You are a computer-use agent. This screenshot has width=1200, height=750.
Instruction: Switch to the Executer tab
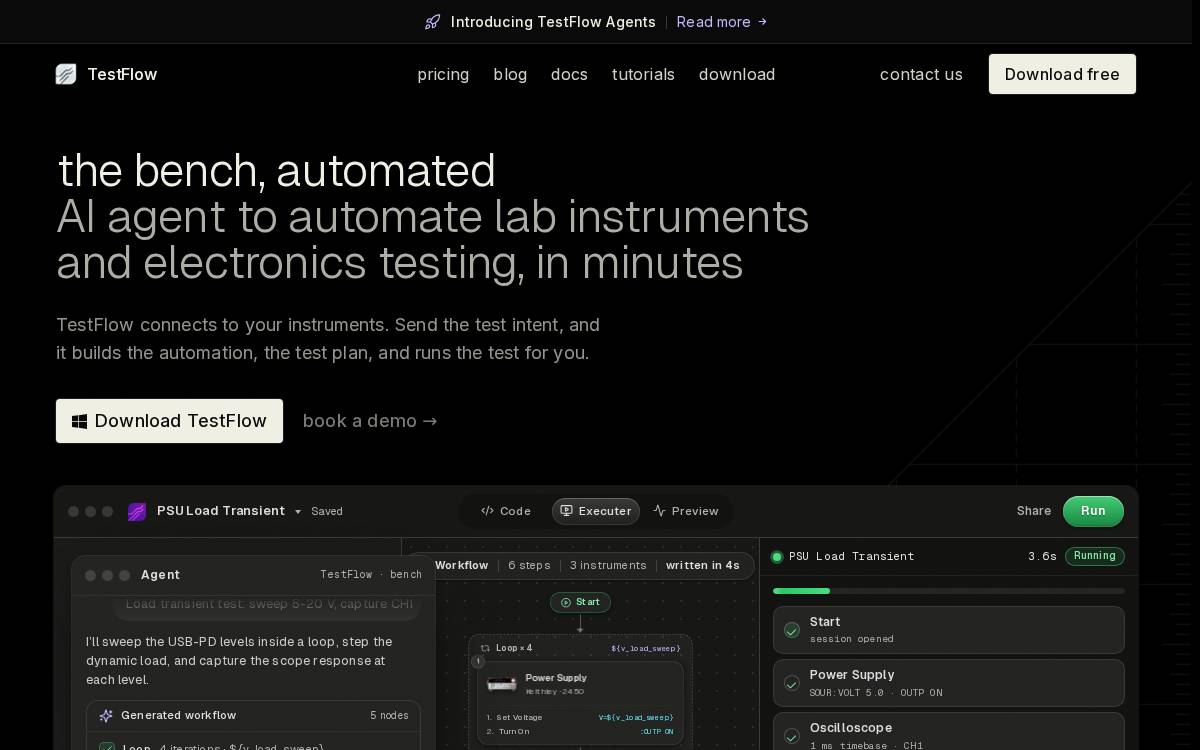point(596,511)
